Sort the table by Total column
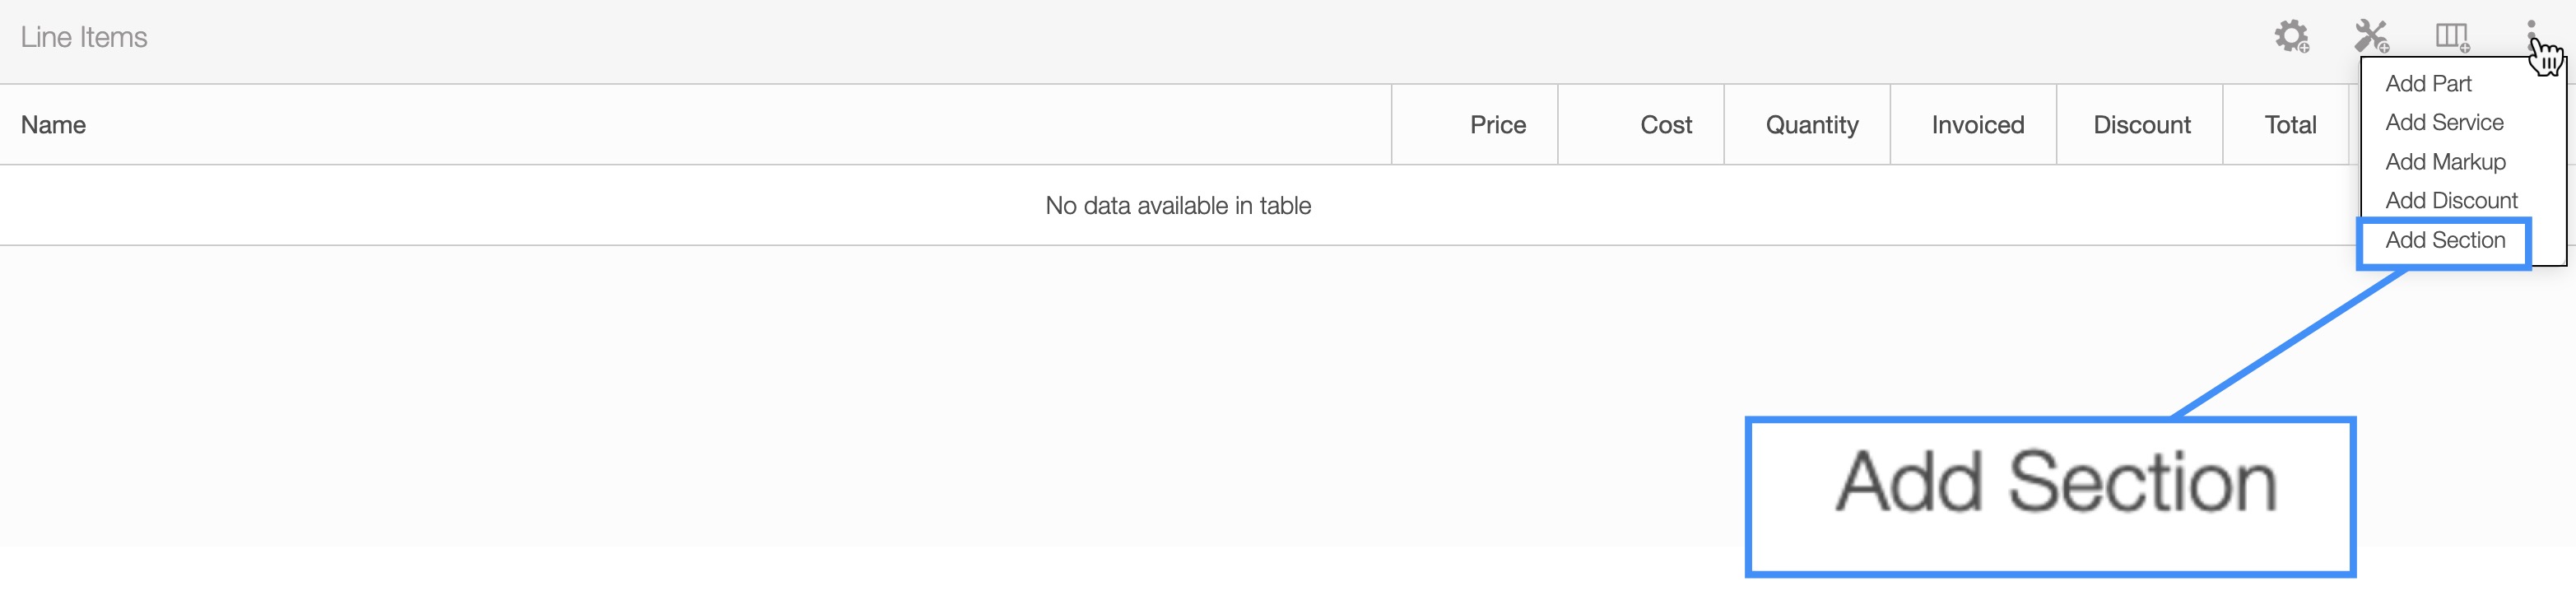Screen dimensions: 2576x614 [x=2290, y=125]
